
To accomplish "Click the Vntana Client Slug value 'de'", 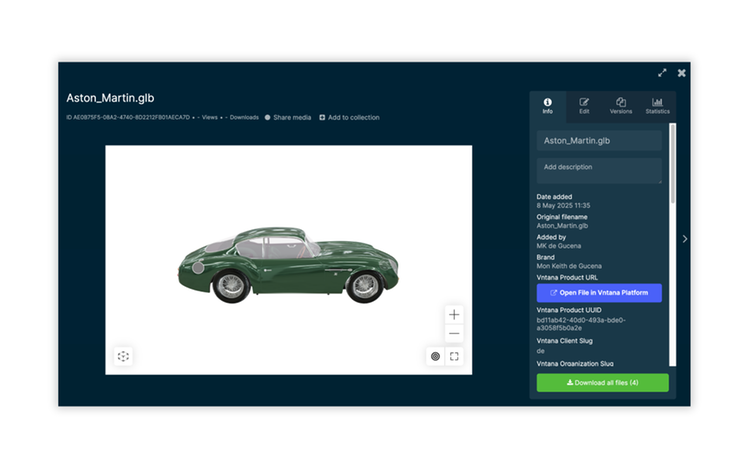I will point(540,351).
